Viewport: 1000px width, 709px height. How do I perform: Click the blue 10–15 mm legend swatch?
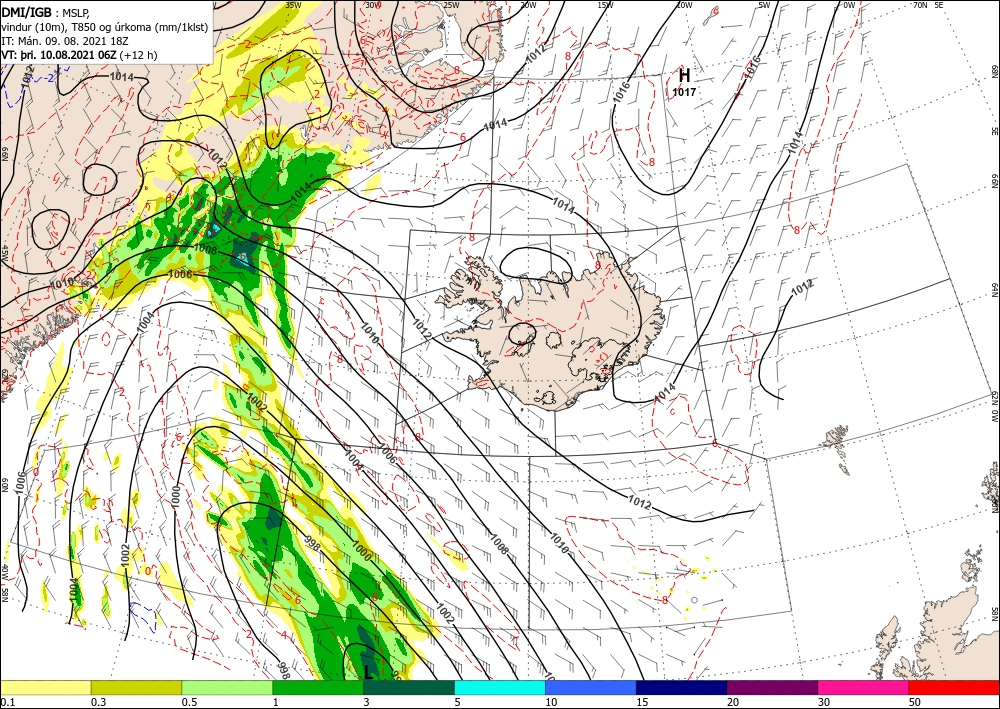point(591,687)
